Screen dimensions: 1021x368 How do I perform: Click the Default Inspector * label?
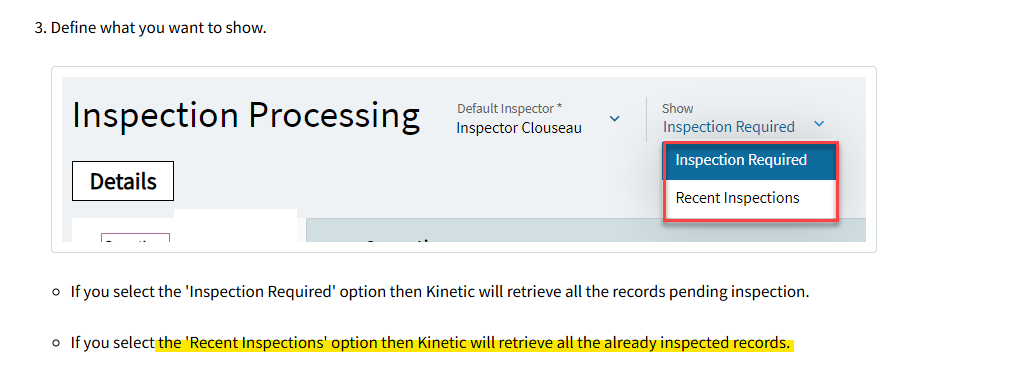pyautogui.click(x=509, y=108)
